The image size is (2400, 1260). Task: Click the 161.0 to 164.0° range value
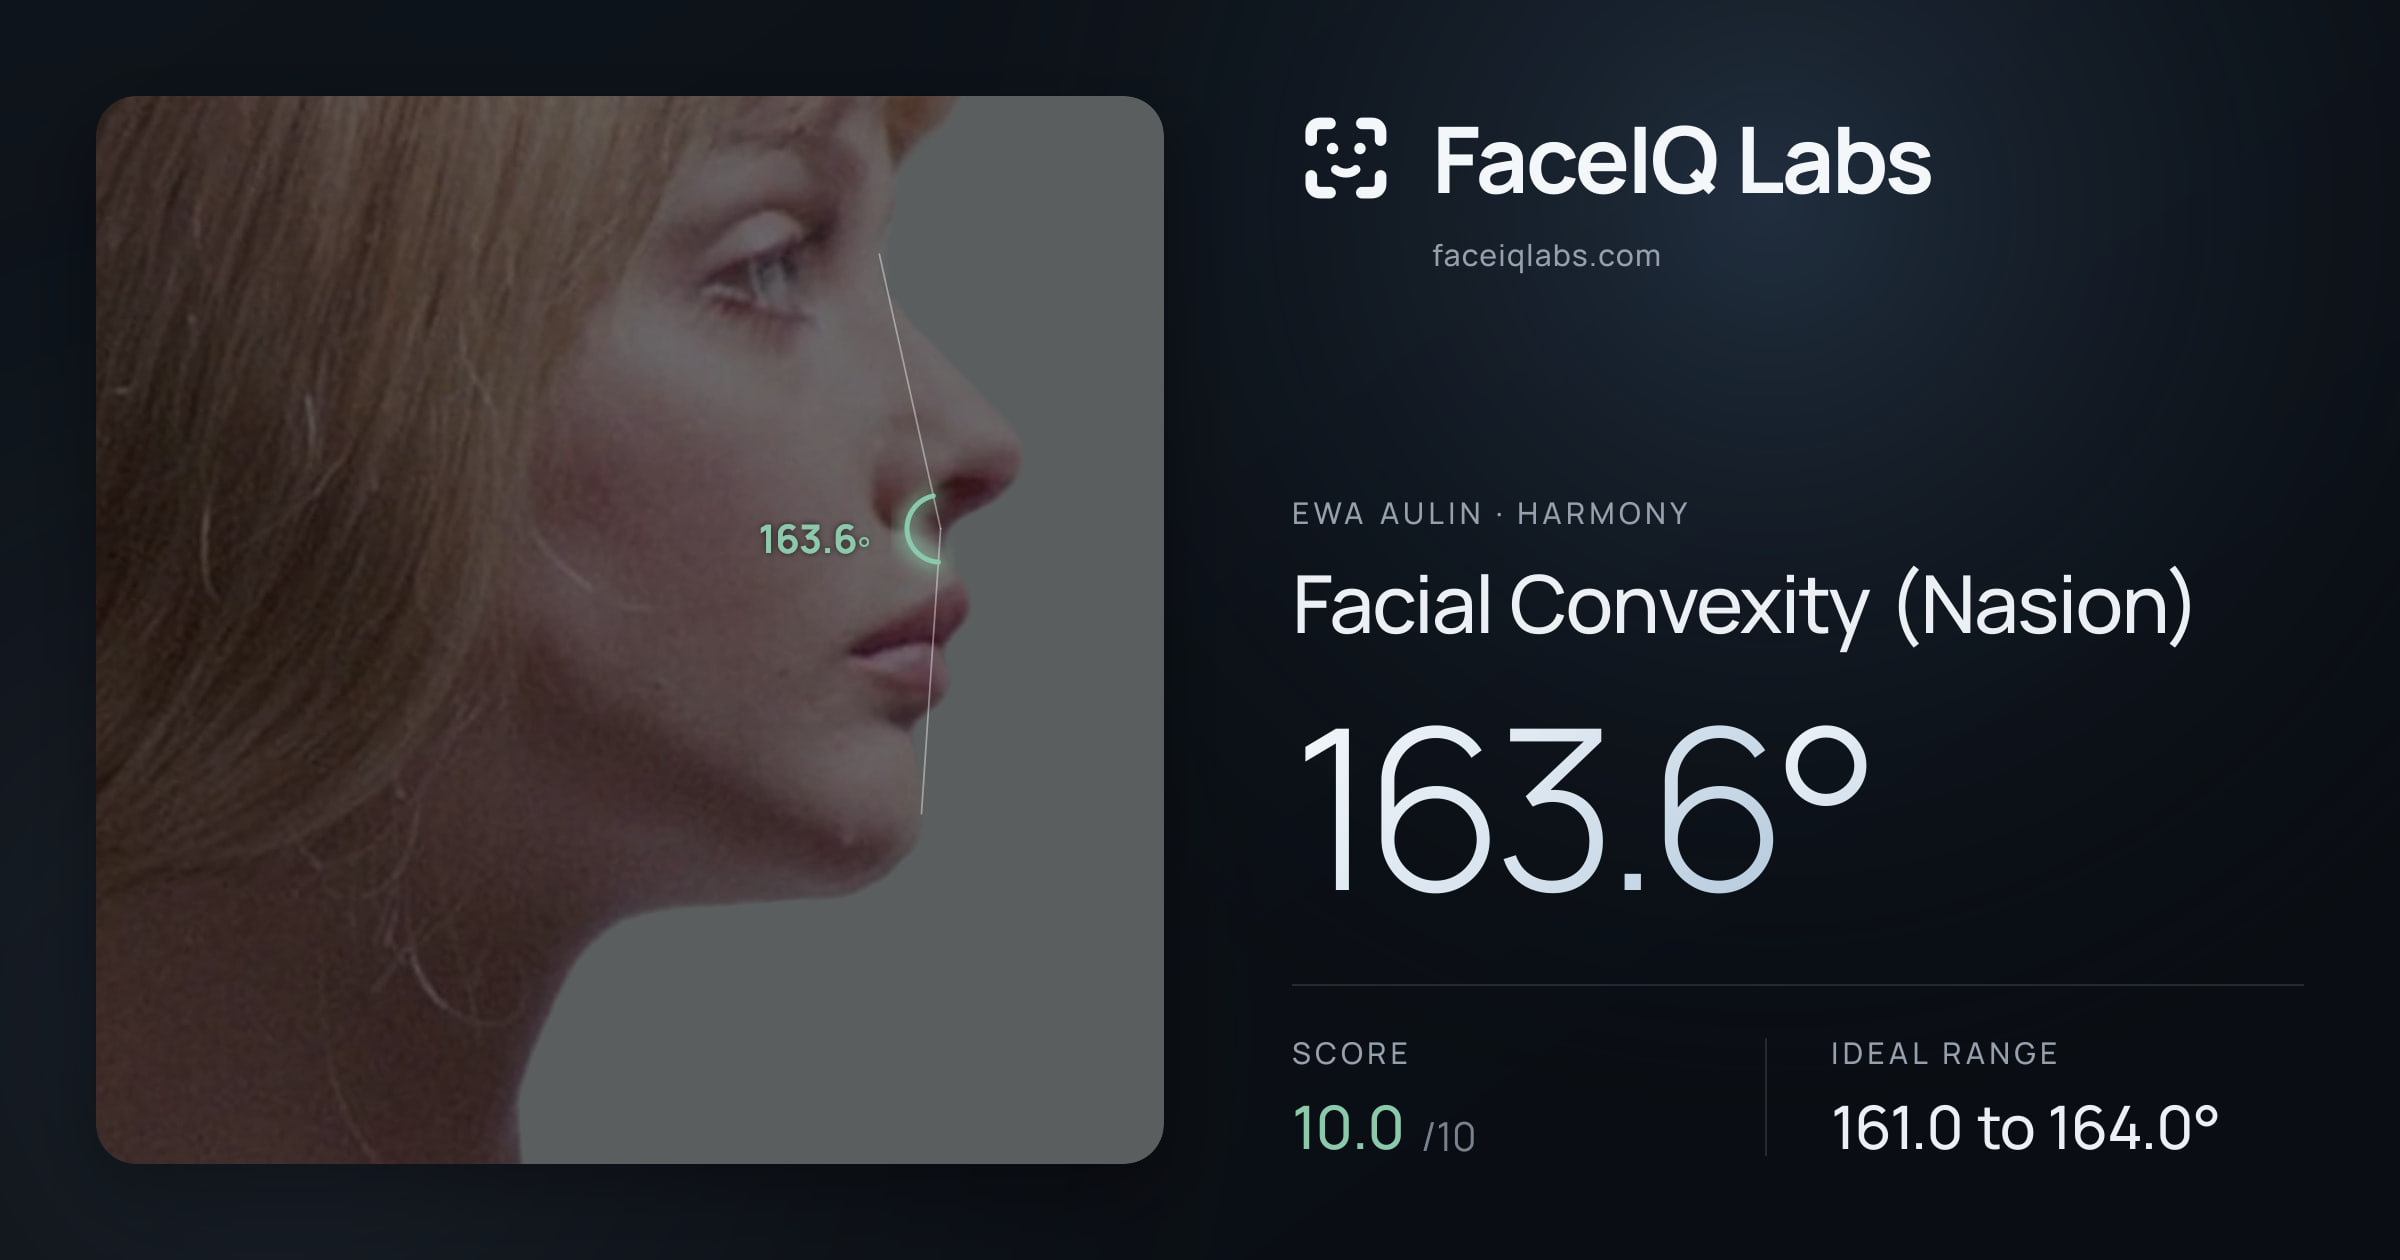click(2025, 1128)
